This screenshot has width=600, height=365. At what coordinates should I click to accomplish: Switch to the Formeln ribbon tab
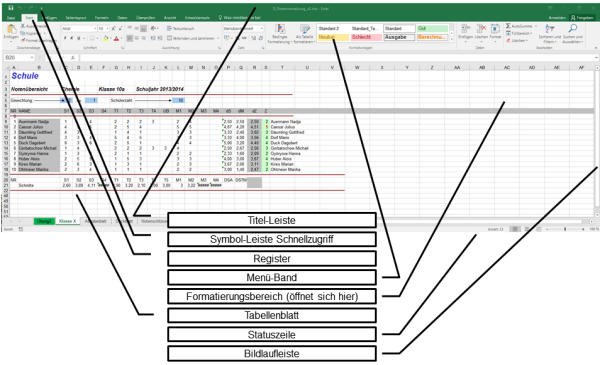point(102,18)
